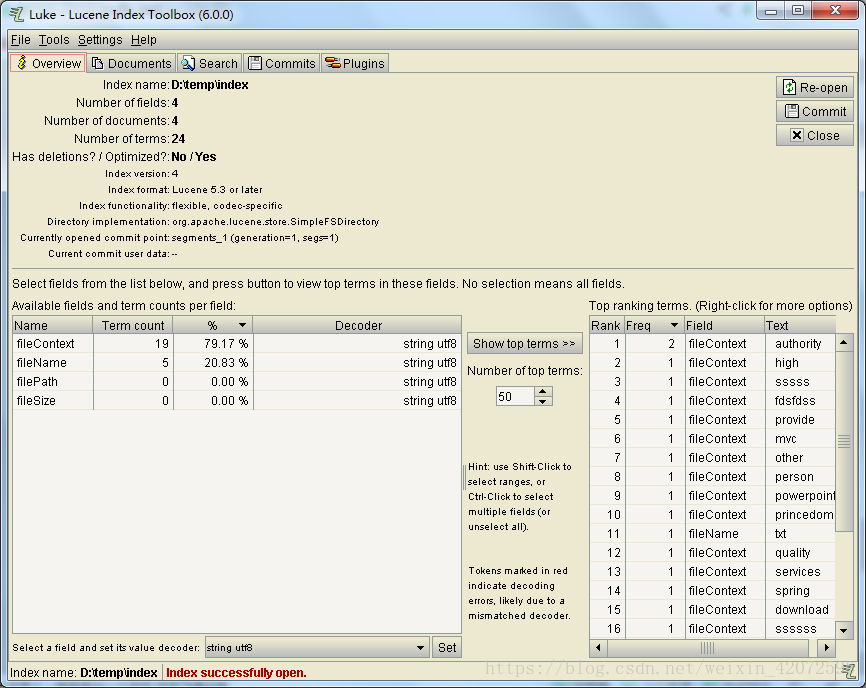Select the fileSize field row
Screen dimensions: 866x688
[236, 400]
